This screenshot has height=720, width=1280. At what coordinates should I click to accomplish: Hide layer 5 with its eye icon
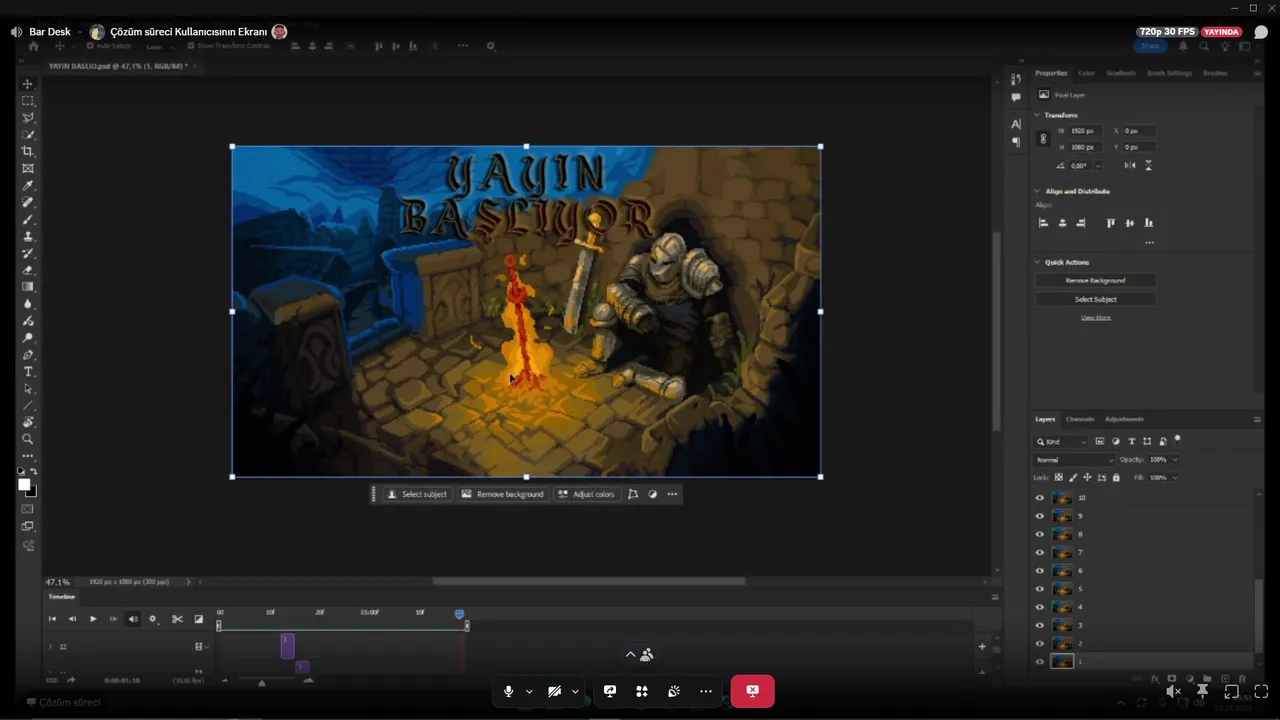pyautogui.click(x=1040, y=589)
